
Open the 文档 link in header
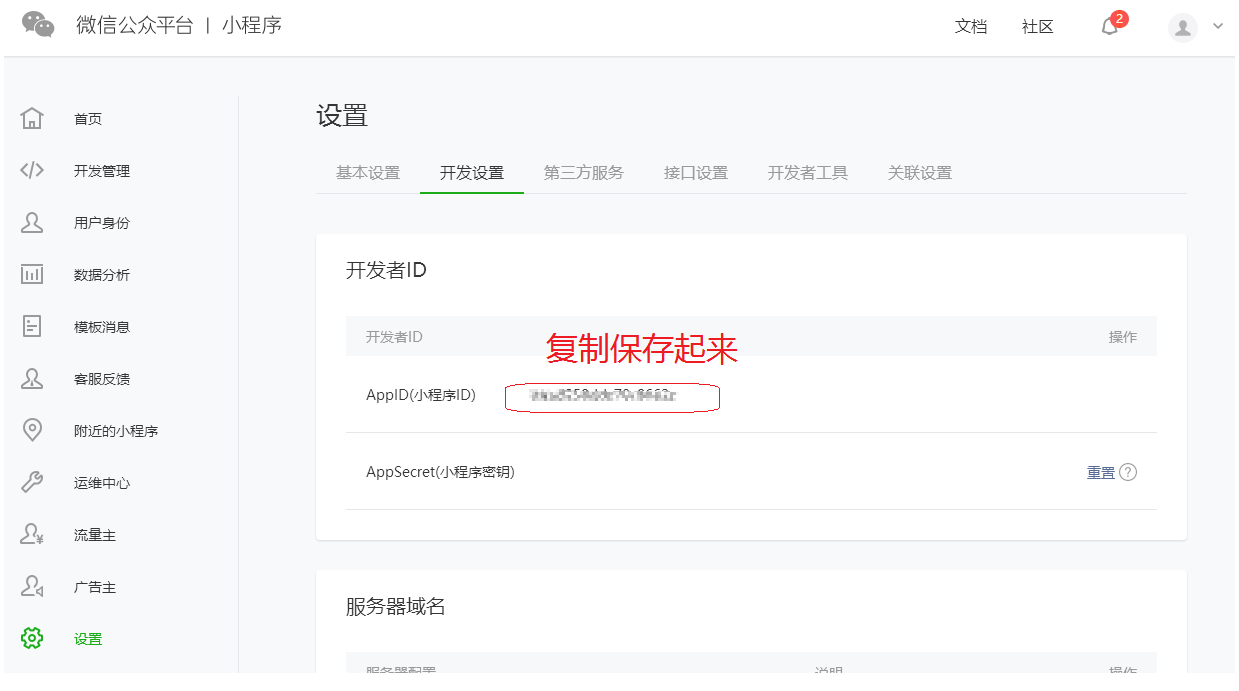pos(971,27)
